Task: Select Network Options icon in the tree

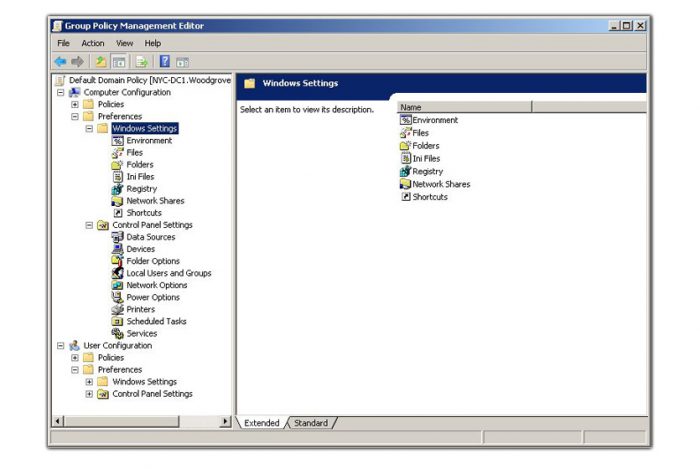Action: tap(117, 285)
